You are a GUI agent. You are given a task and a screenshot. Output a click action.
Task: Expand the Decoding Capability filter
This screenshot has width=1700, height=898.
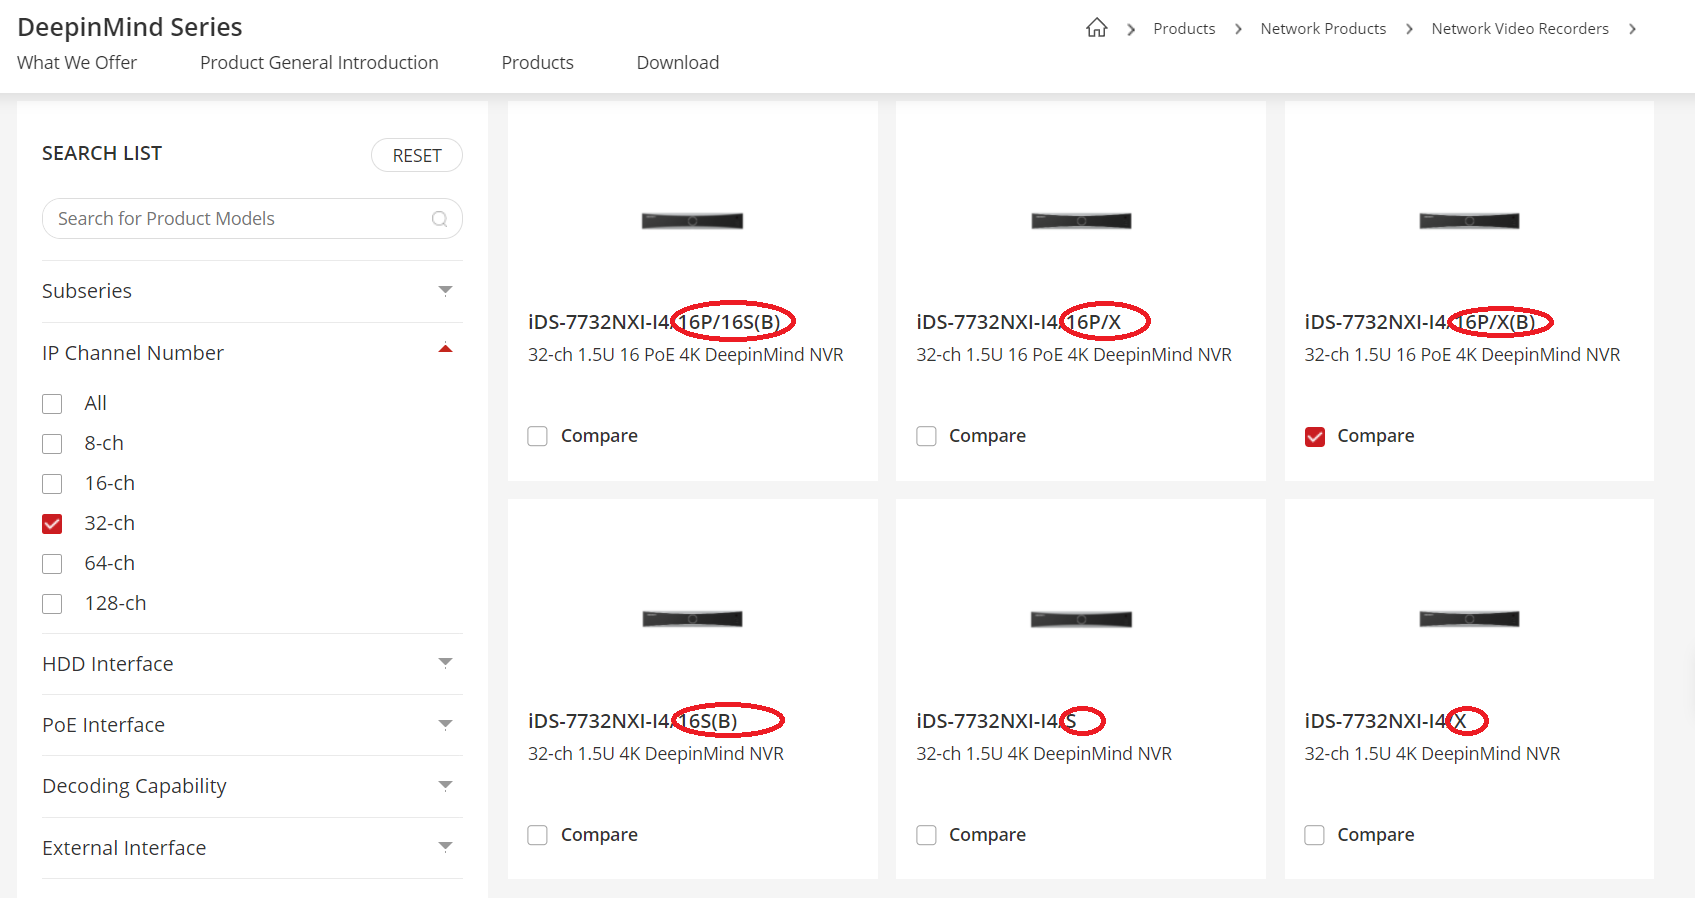pyautogui.click(x=445, y=786)
